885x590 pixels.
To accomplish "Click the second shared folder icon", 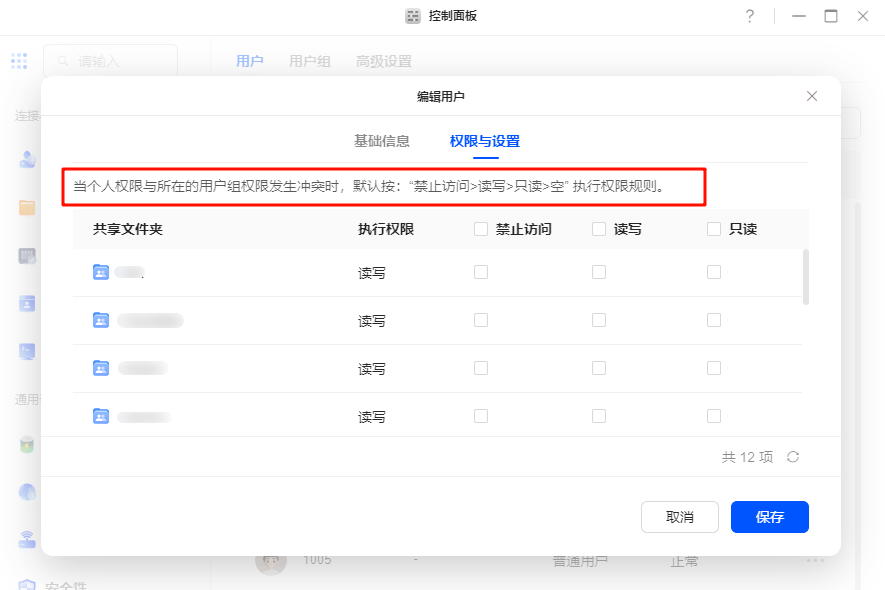I will 101,320.
